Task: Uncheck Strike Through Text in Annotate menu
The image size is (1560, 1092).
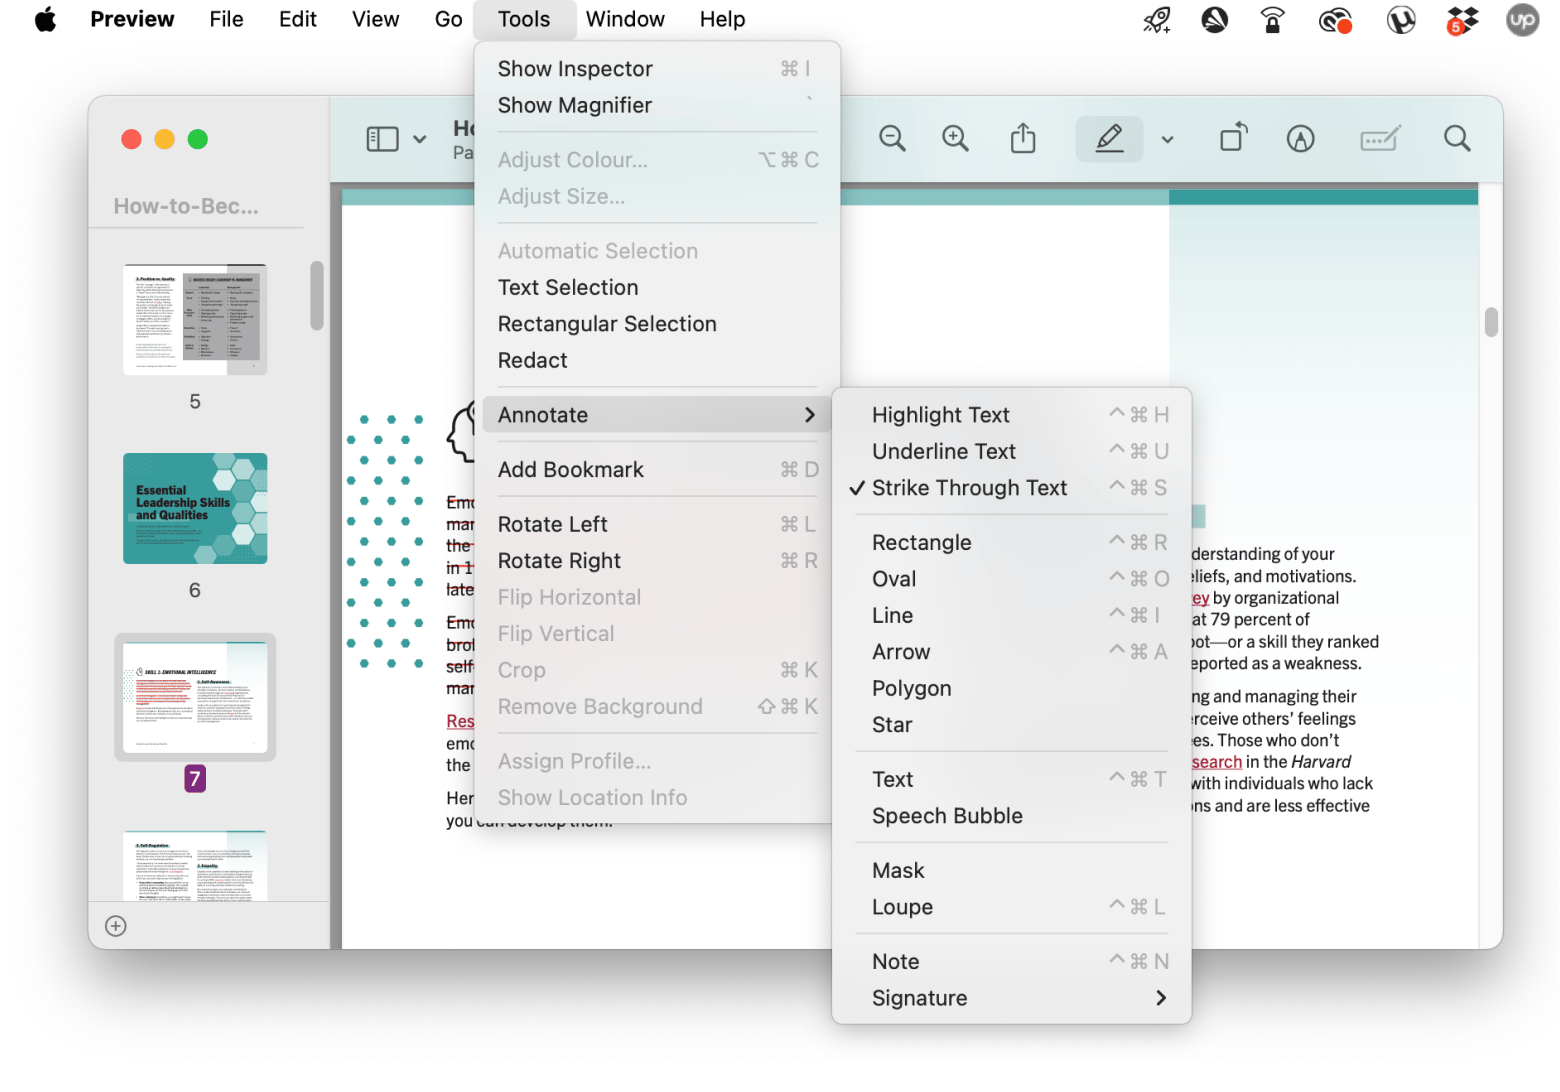Action: click(969, 488)
